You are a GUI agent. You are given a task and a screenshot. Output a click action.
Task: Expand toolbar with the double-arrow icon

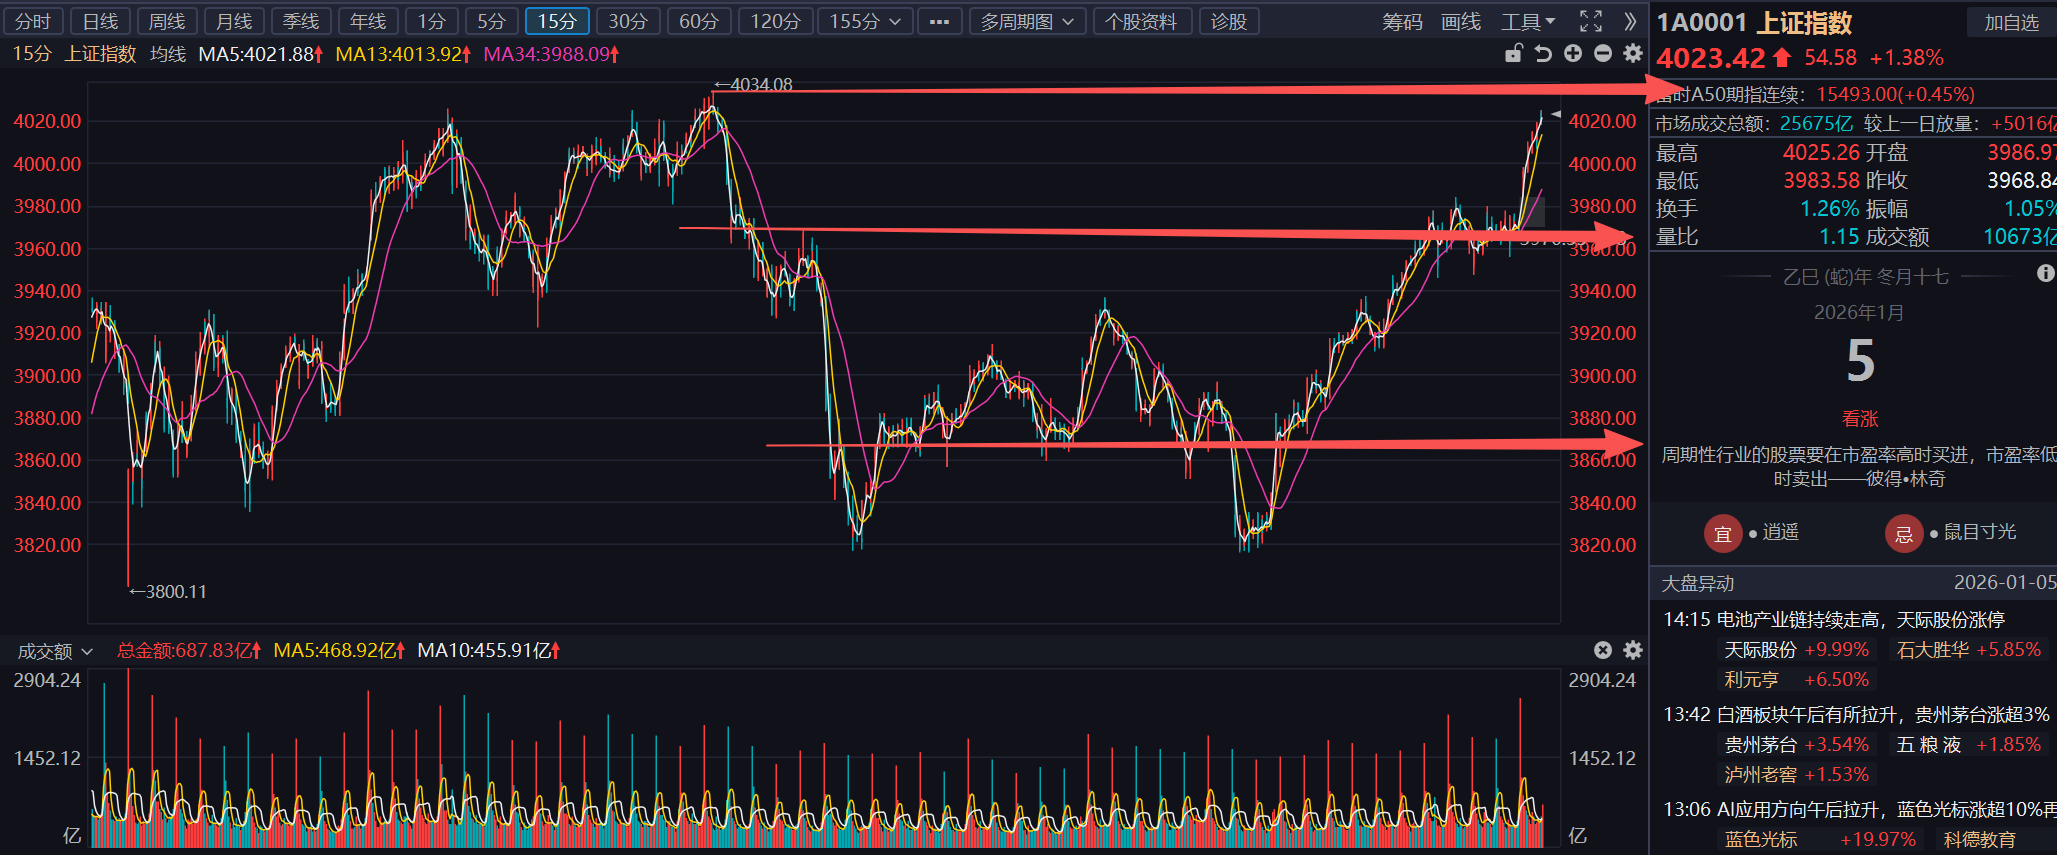click(x=1631, y=21)
